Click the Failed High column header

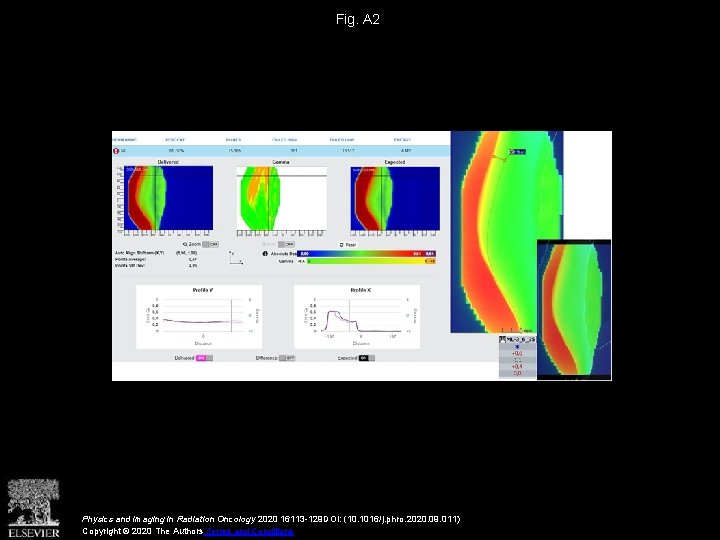pos(285,140)
